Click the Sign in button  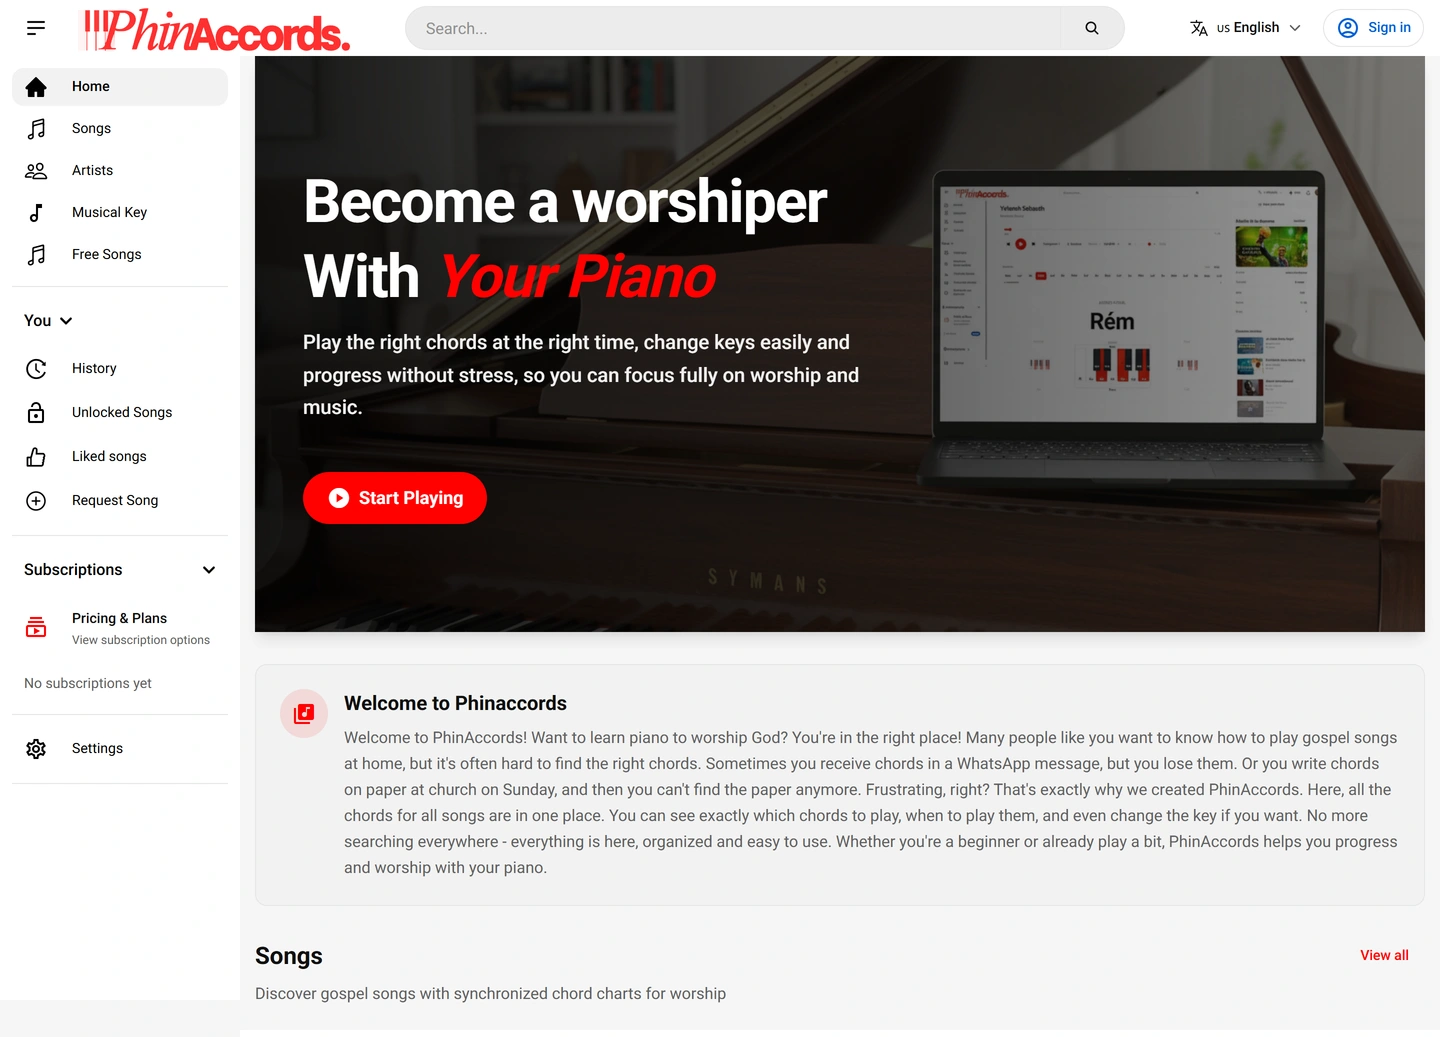1374,28
